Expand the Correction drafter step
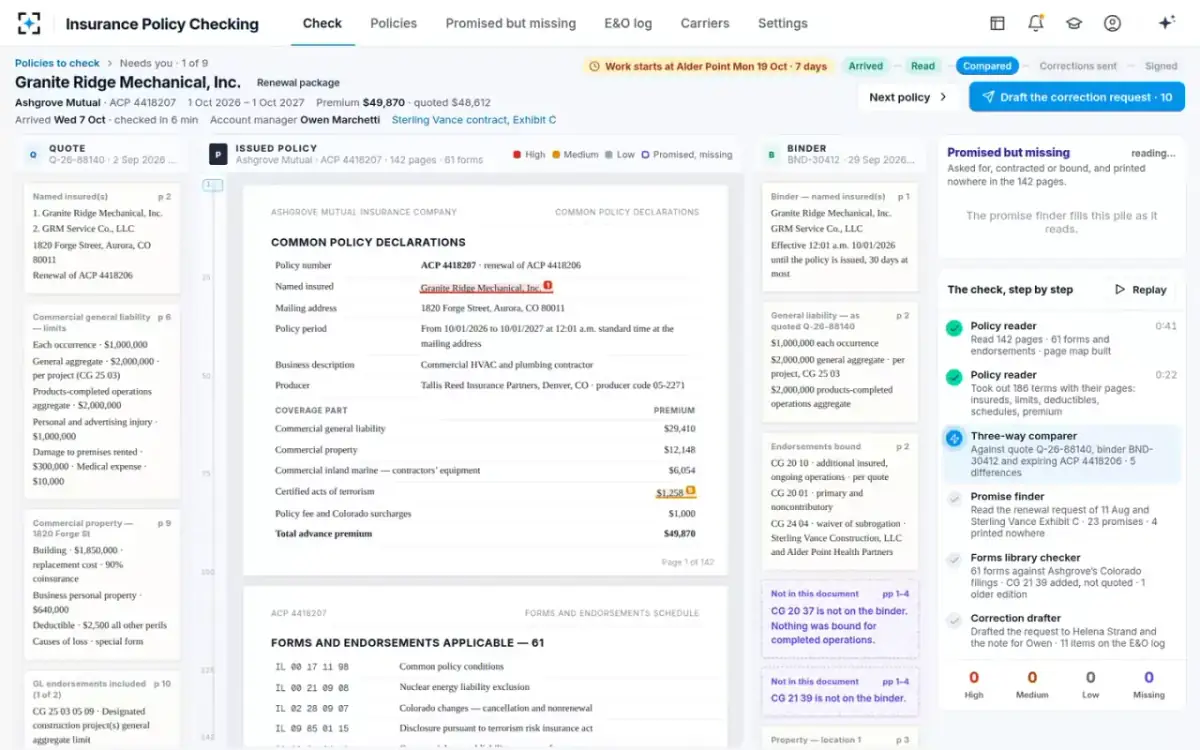The image size is (1200, 750). click(x=1060, y=631)
